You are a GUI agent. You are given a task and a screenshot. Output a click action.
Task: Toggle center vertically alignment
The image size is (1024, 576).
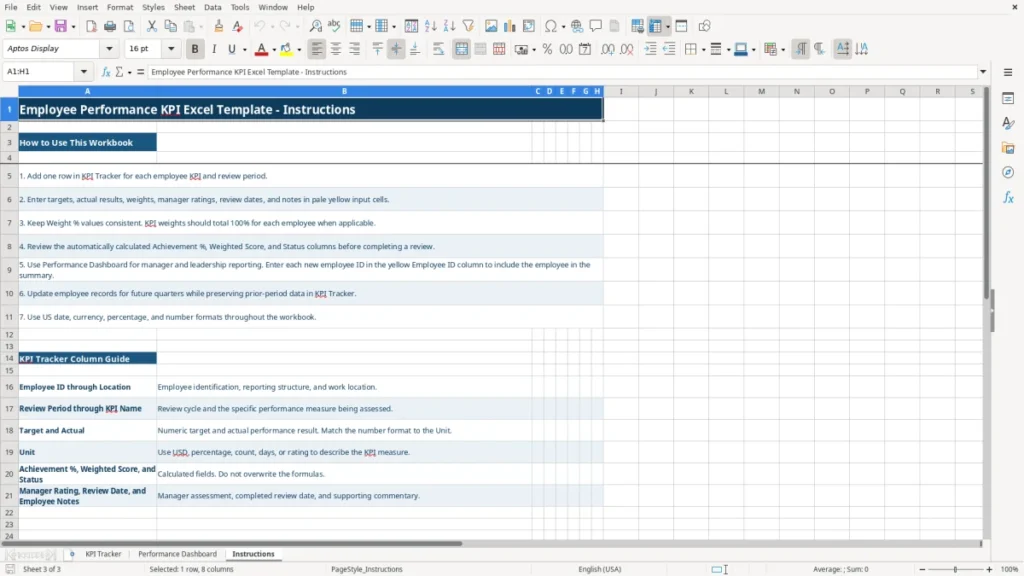coord(396,49)
